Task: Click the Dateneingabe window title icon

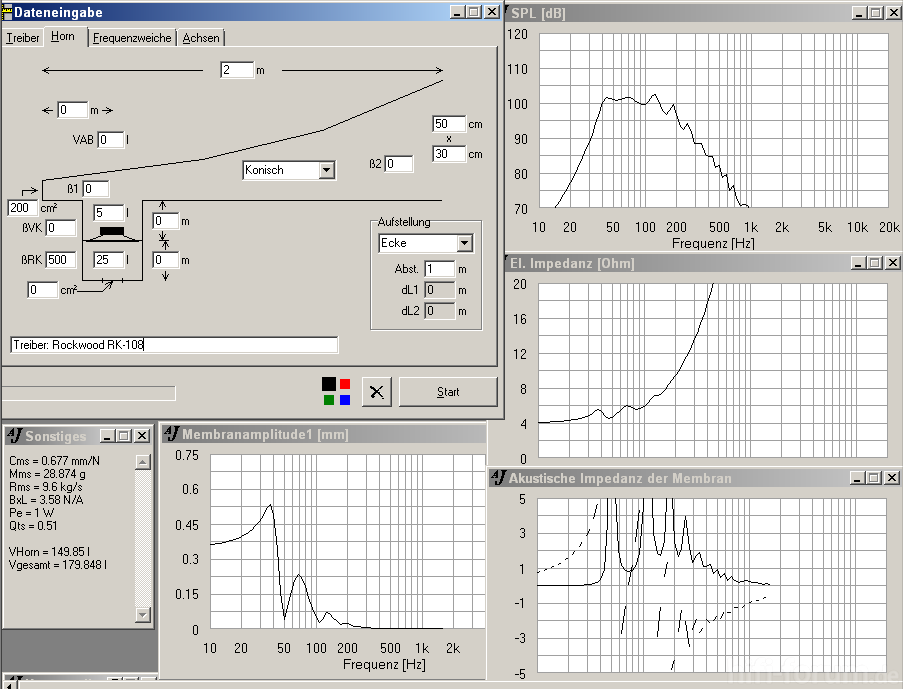Action: [x=7, y=12]
